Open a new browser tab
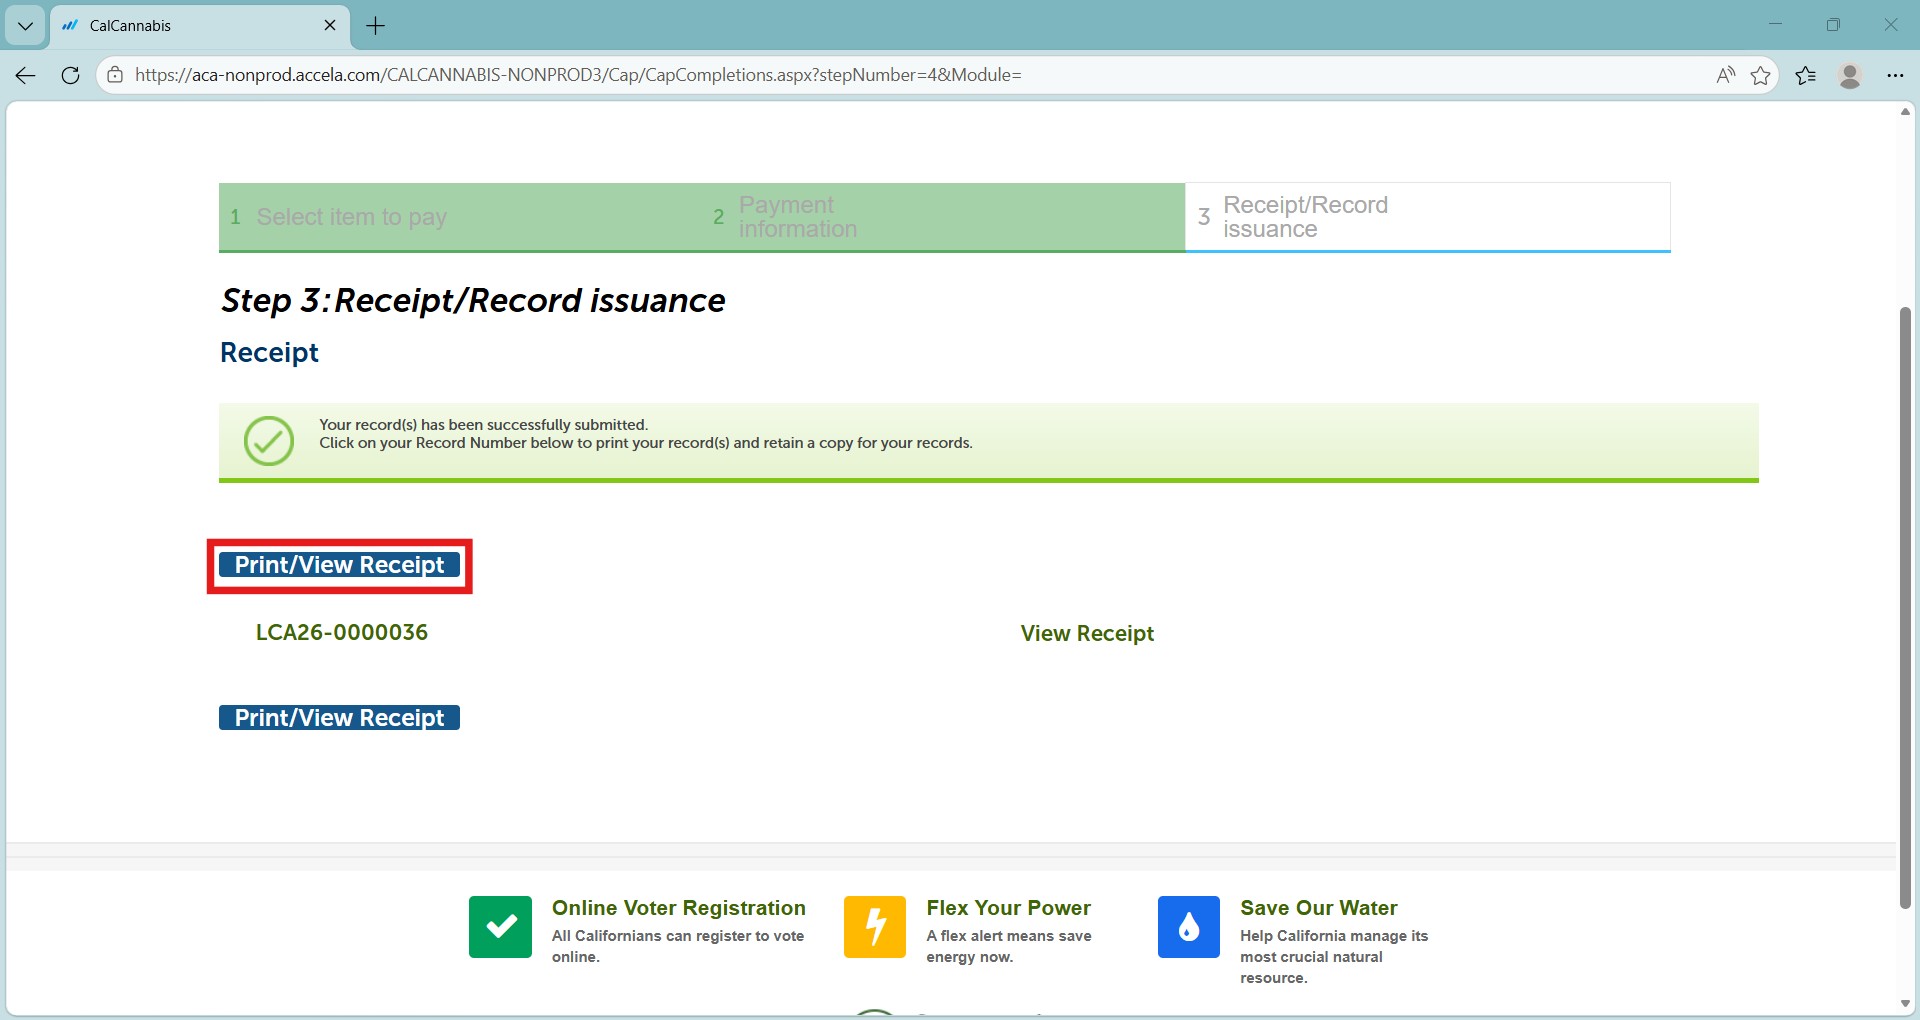Viewport: 1920px width, 1020px height. tap(376, 26)
